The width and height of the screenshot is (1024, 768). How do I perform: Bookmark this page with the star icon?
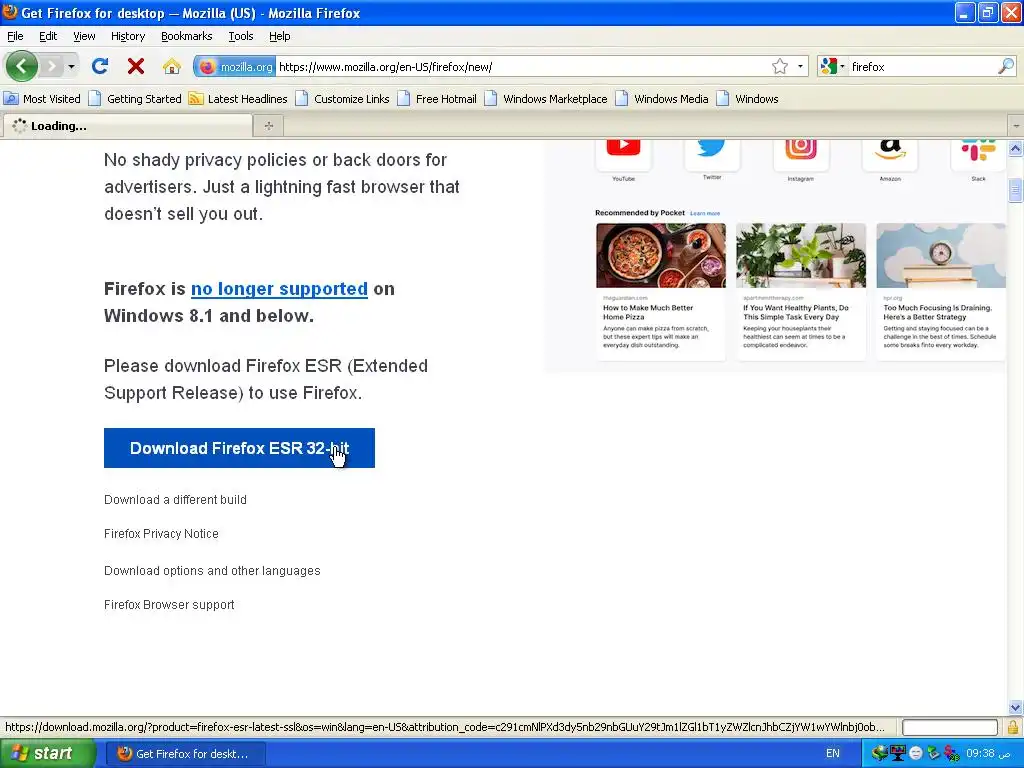click(x=780, y=66)
